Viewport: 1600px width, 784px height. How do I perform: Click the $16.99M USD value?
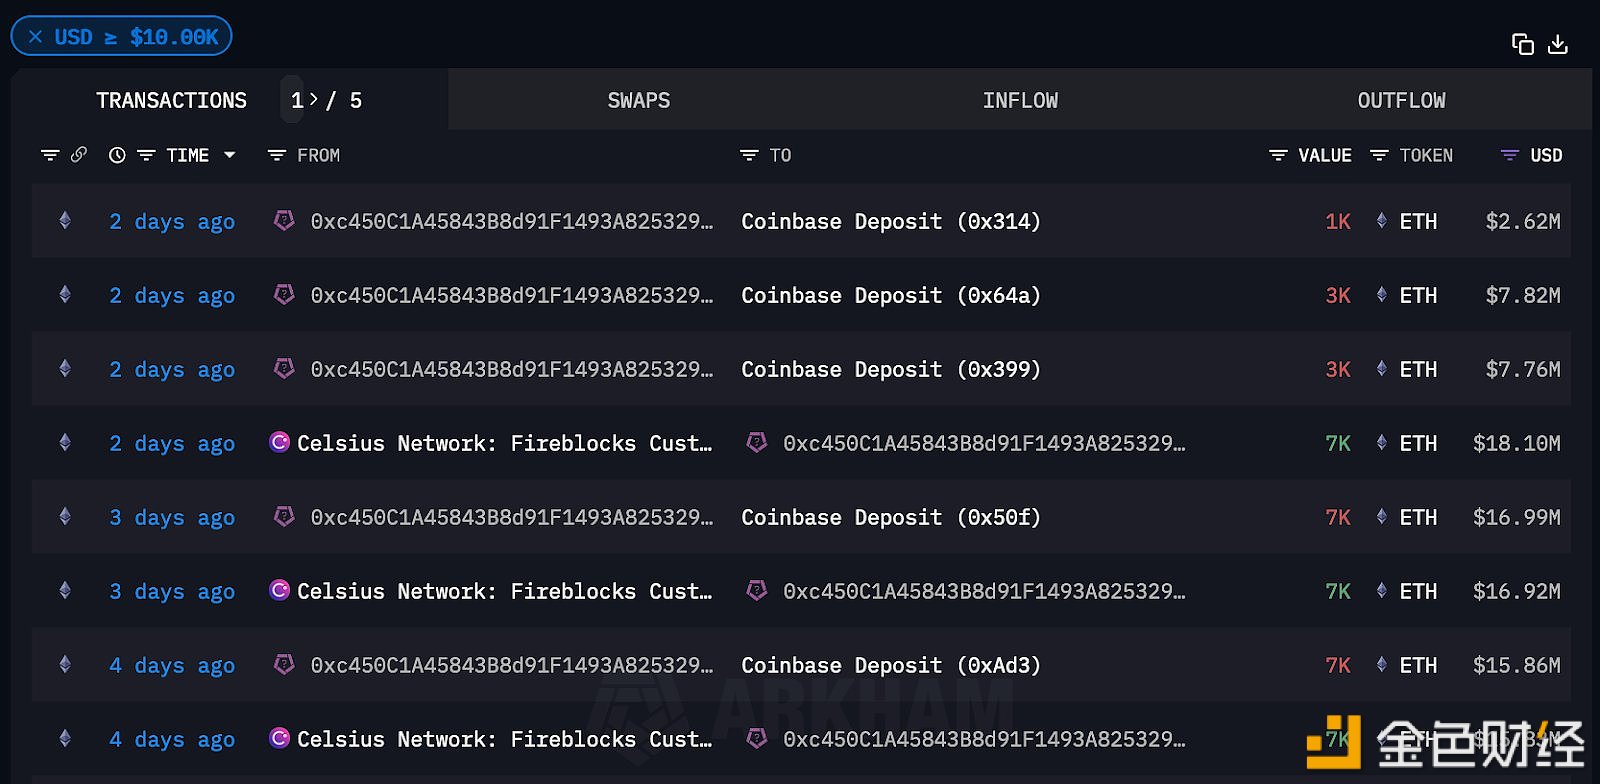tap(1517, 517)
